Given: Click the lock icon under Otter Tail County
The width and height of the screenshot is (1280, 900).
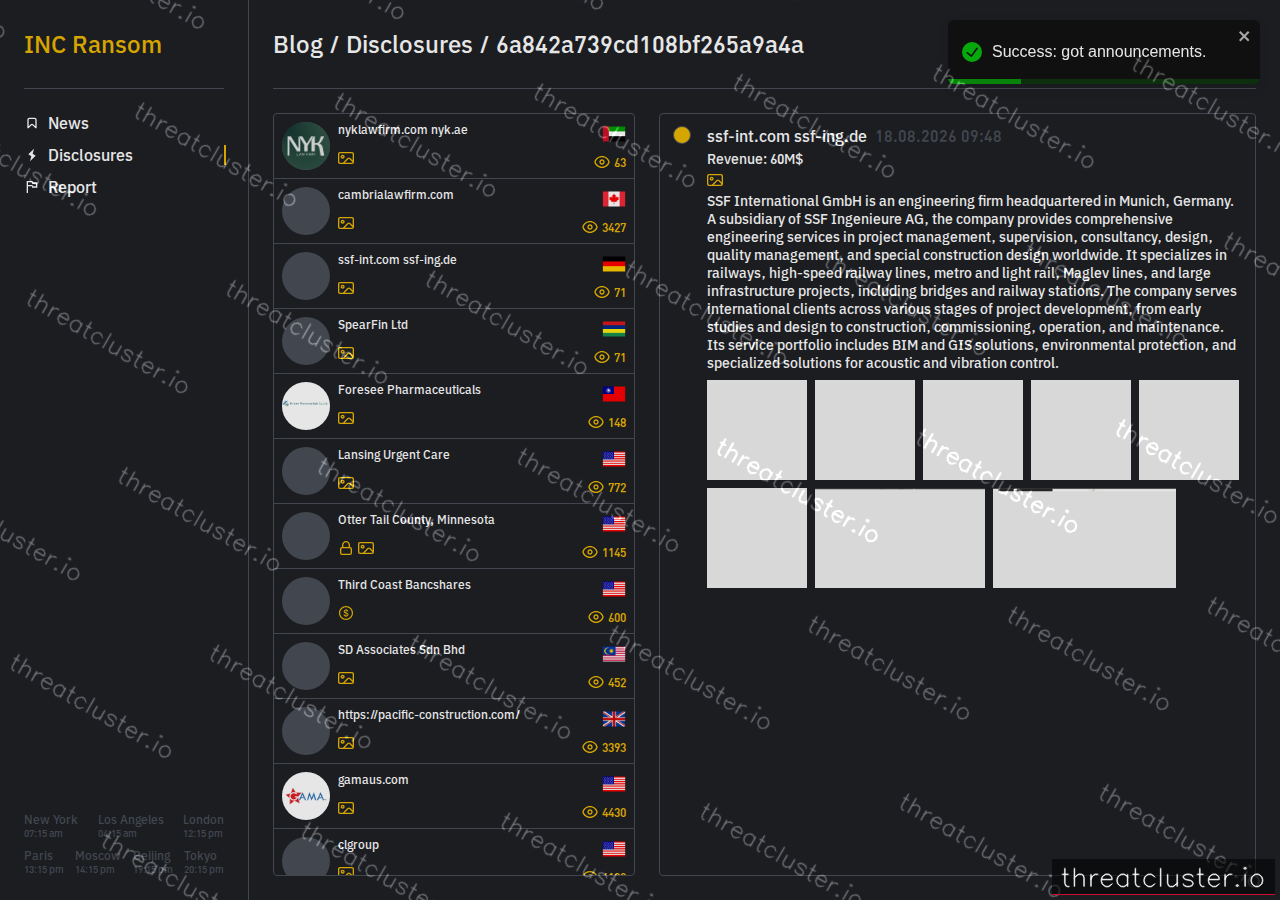Looking at the screenshot, I should coord(346,548).
